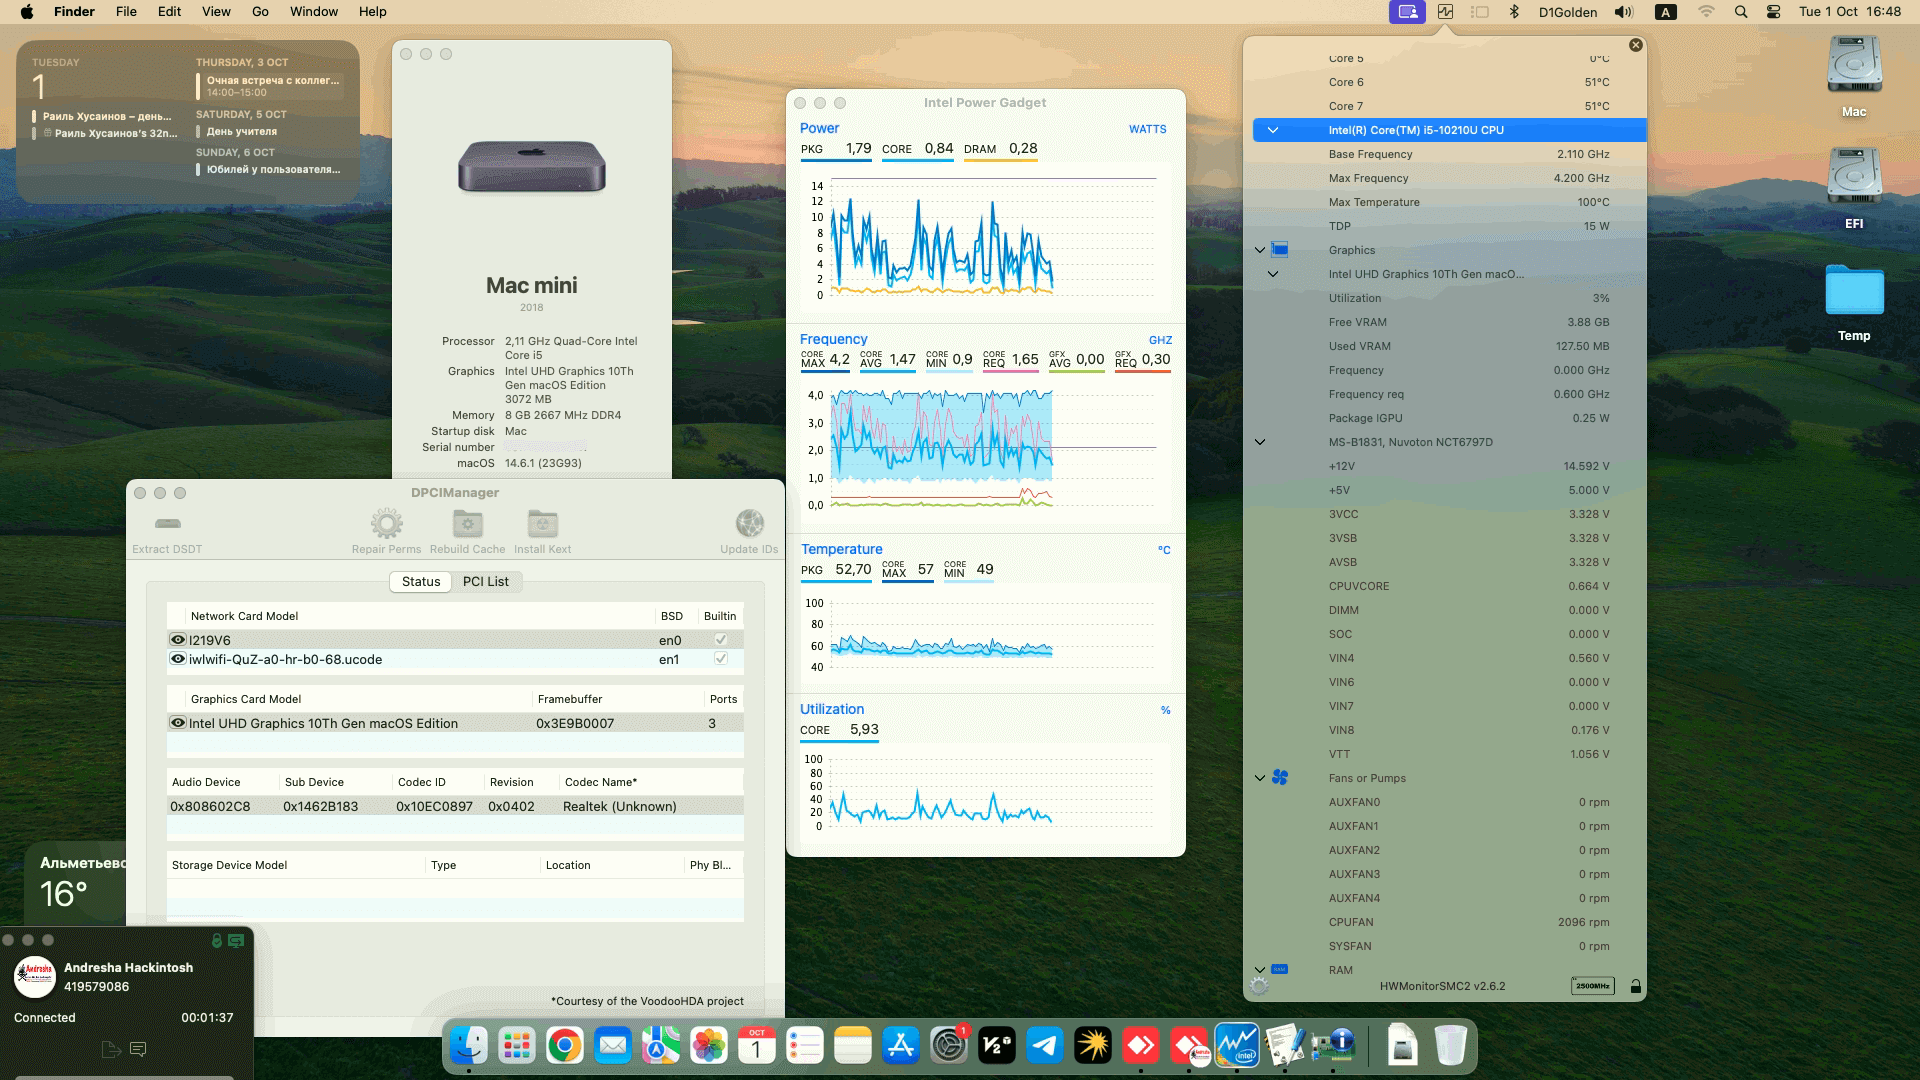1920x1080 pixels.
Task: Toggle Builtin checkbox for iwlwifi en1
Action: pos(721,659)
